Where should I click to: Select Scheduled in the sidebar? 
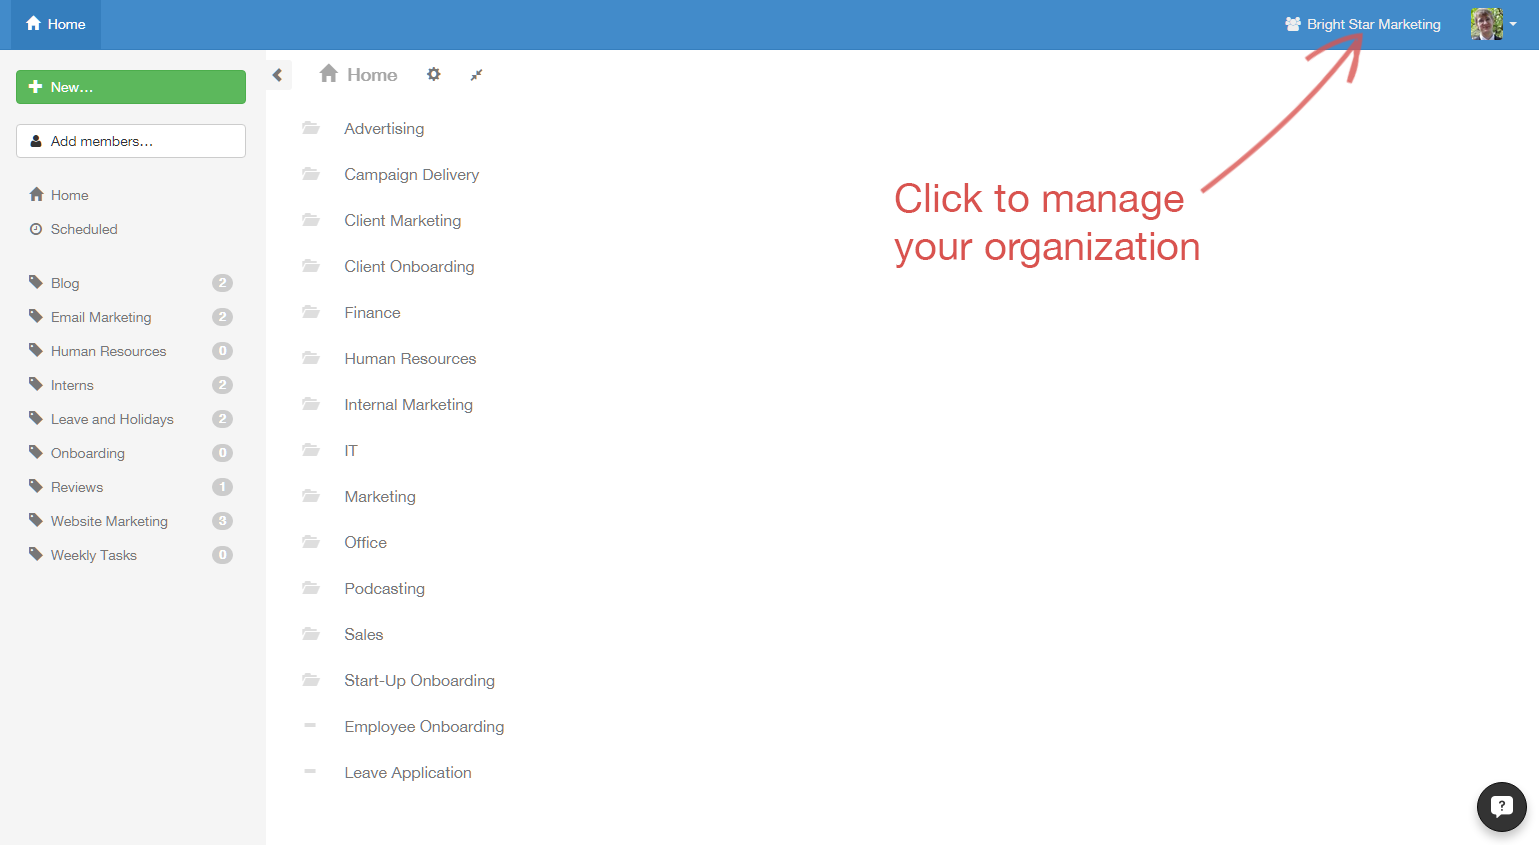click(84, 229)
